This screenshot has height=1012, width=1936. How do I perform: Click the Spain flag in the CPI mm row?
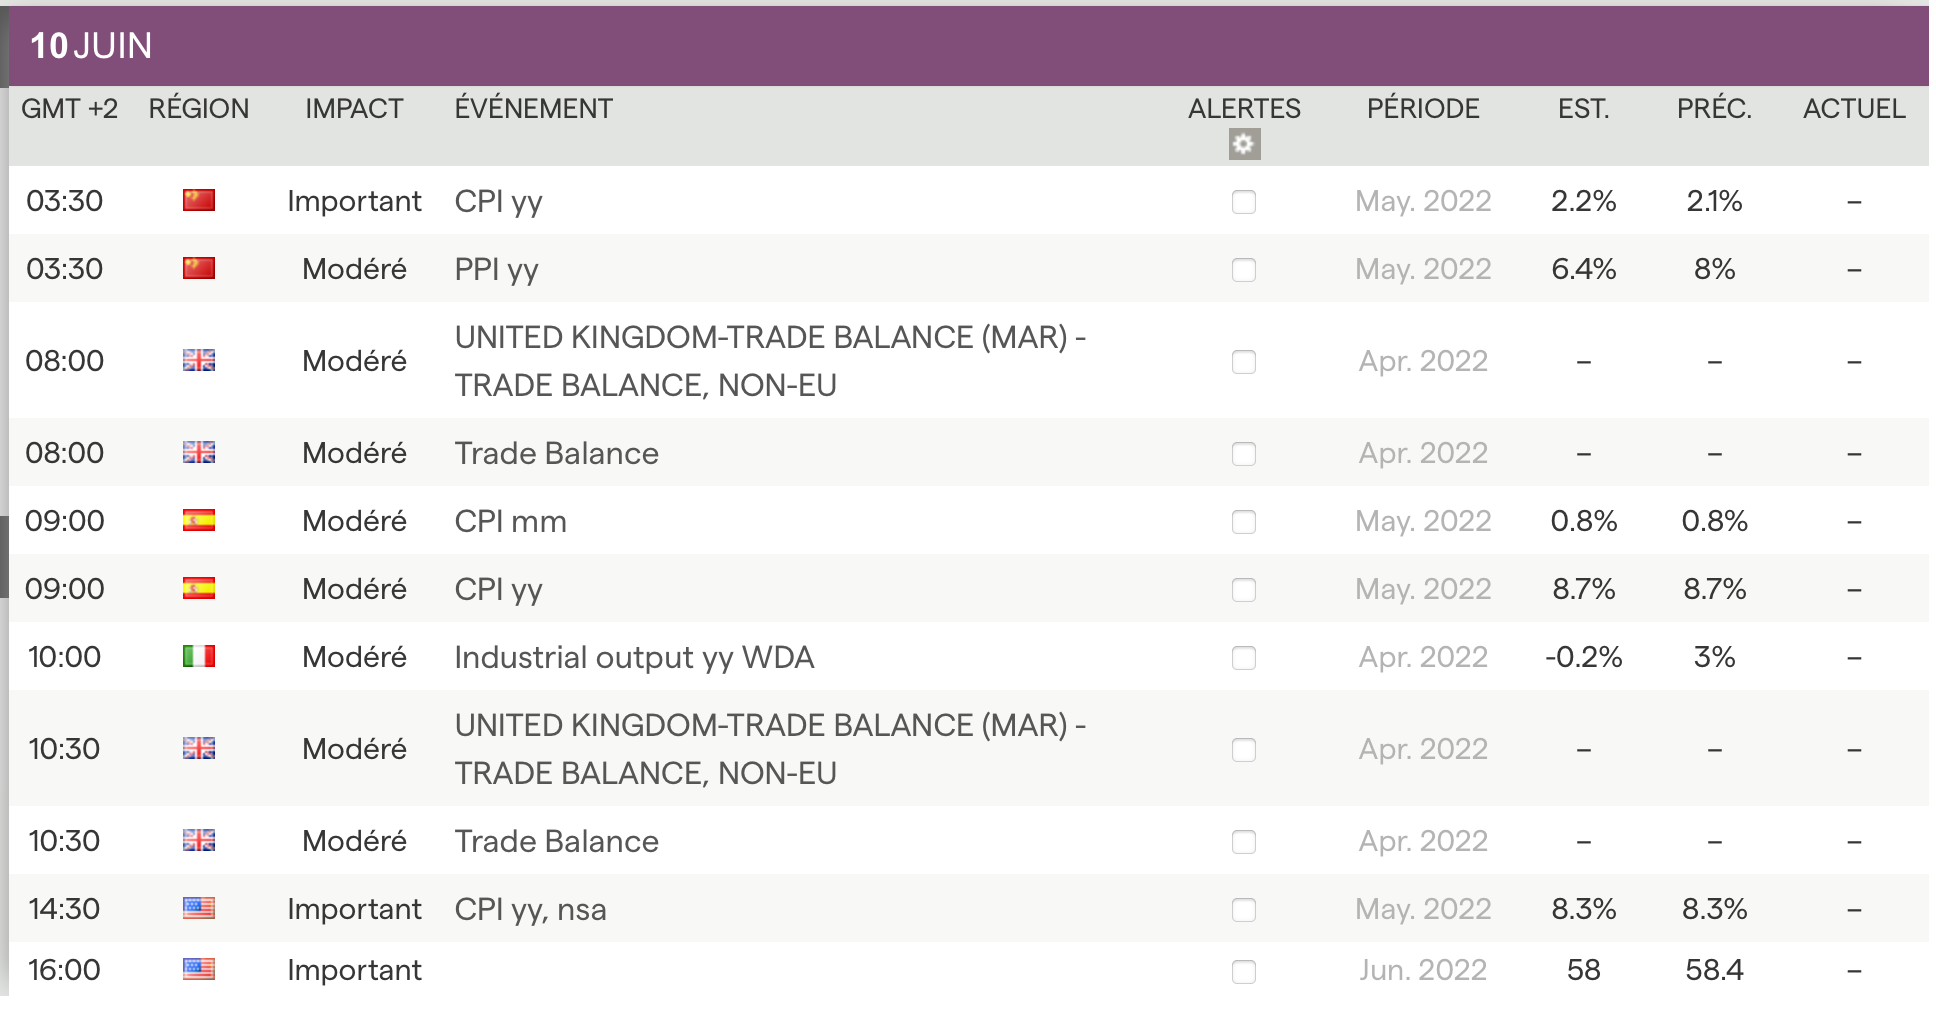199,520
